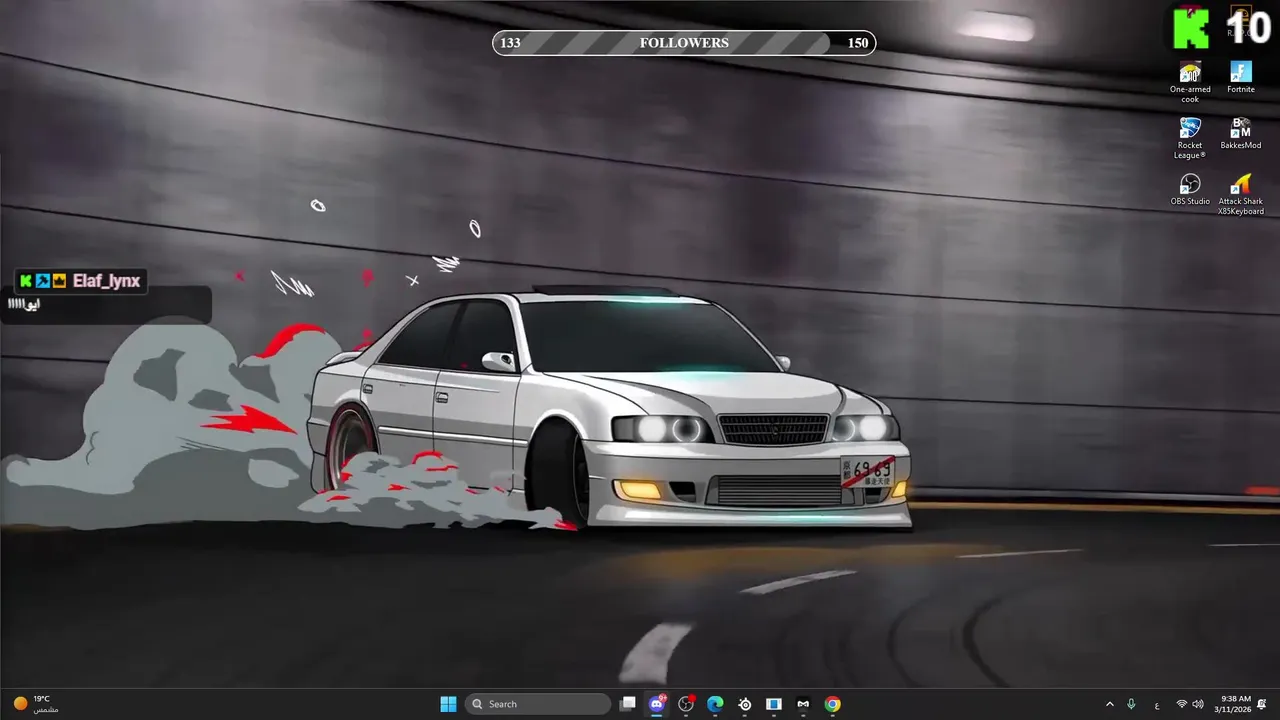
Task: Open the One-armed cook desktop shortcut
Action: (x=1190, y=82)
